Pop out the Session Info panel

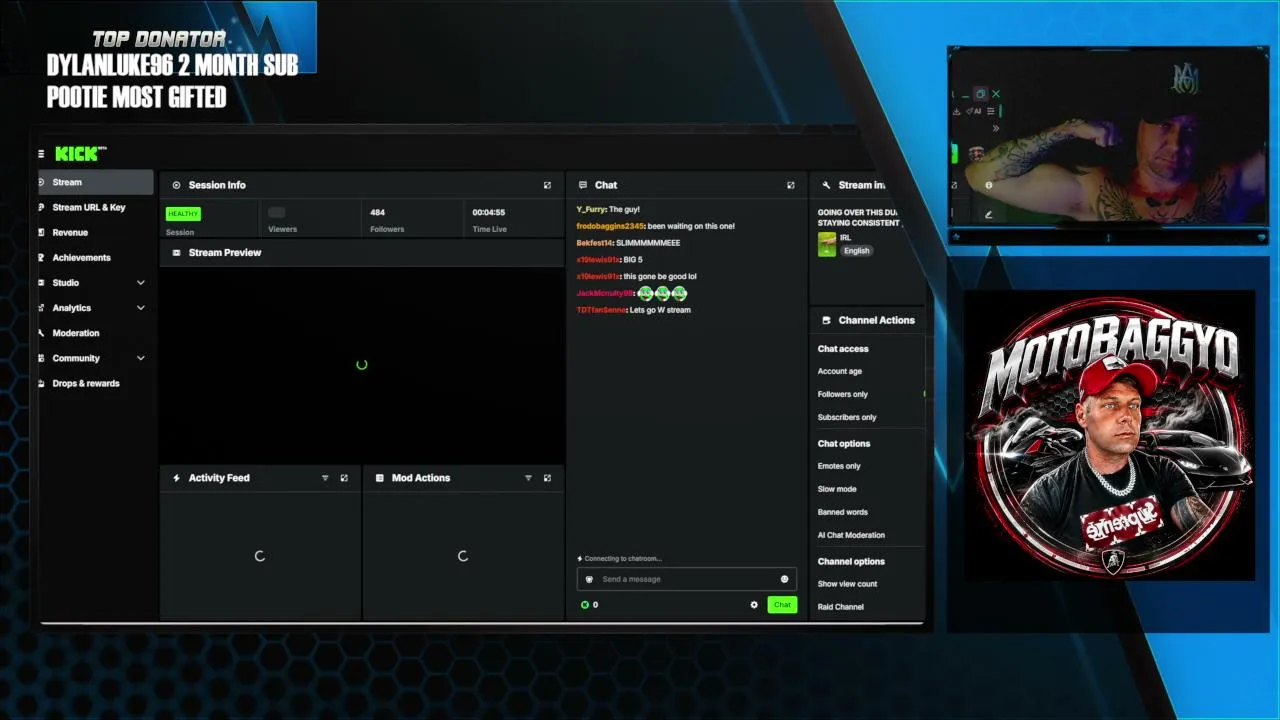(x=547, y=185)
